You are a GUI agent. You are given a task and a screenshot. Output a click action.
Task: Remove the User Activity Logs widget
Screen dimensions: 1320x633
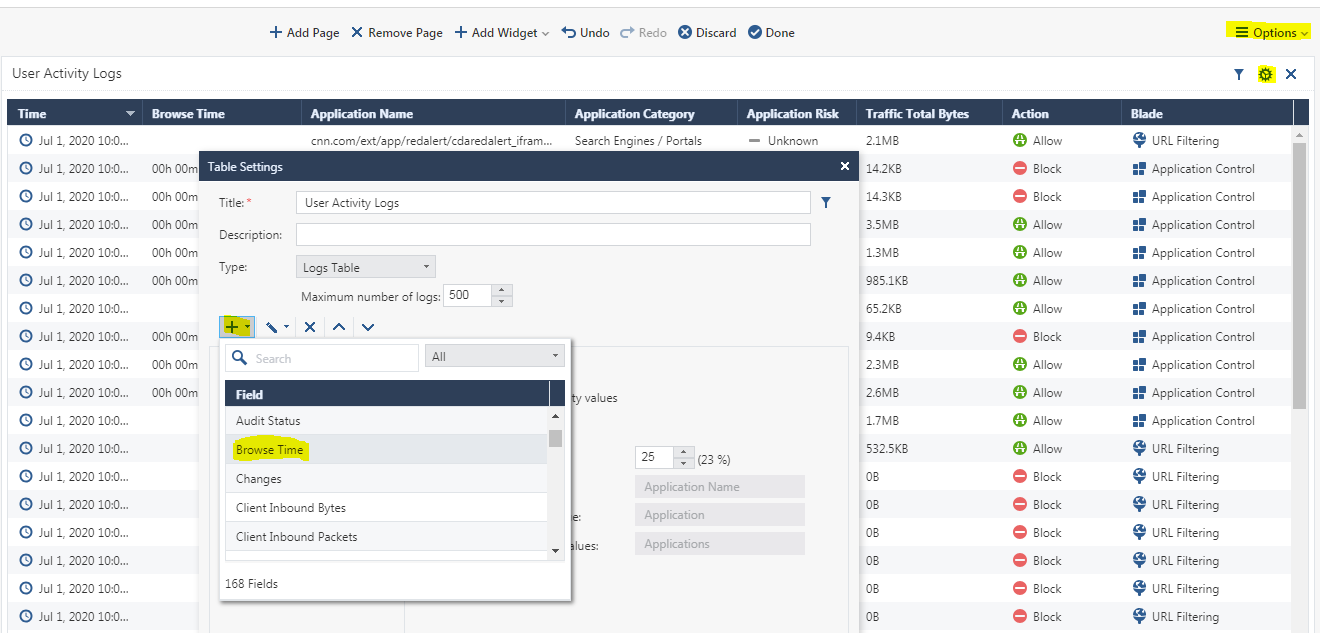(1291, 74)
